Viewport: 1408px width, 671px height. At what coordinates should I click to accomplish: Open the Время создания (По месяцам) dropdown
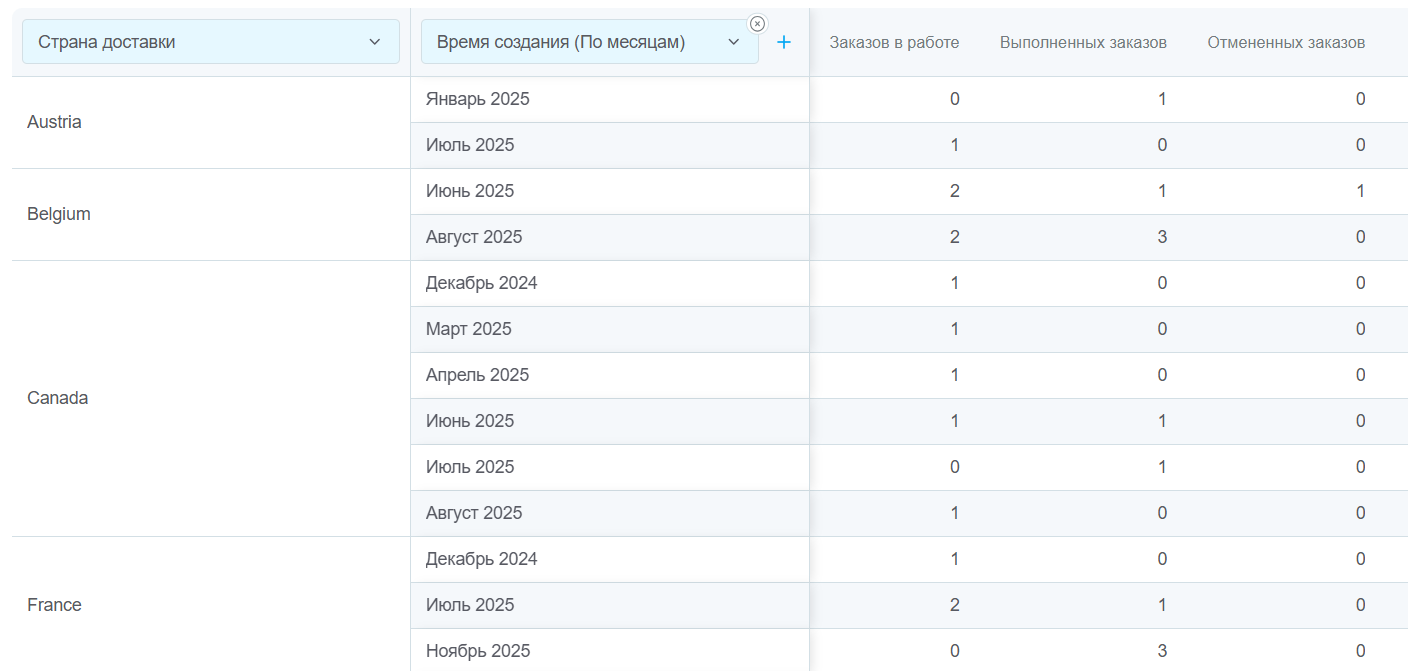(x=589, y=42)
